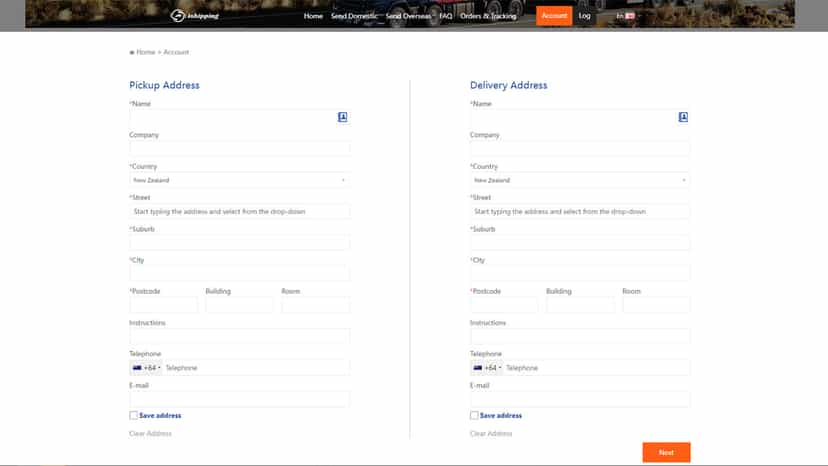
Task: Focus Pickup E-mail field
Action: tap(239, 399)
